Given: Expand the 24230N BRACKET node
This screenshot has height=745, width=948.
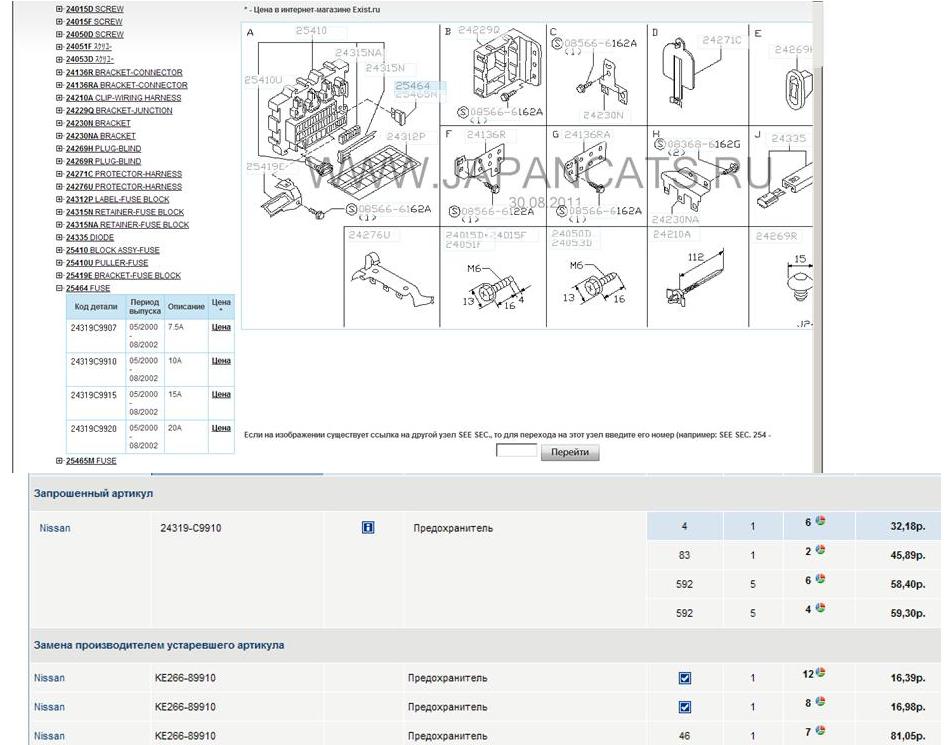Looking at the screenshot, I should click(x=59, y=123).
